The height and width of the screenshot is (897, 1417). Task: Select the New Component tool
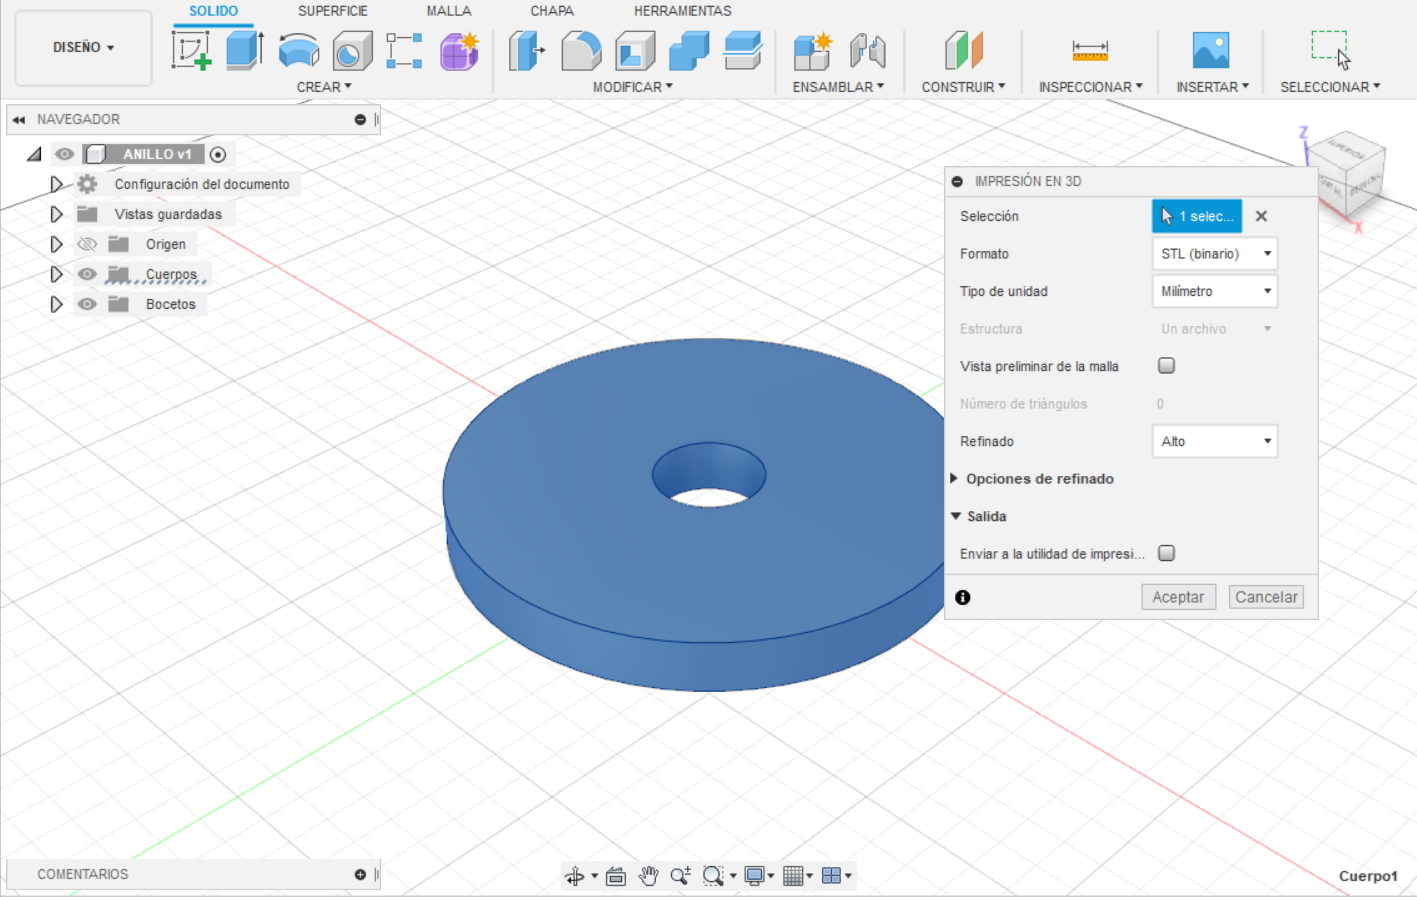812,50
